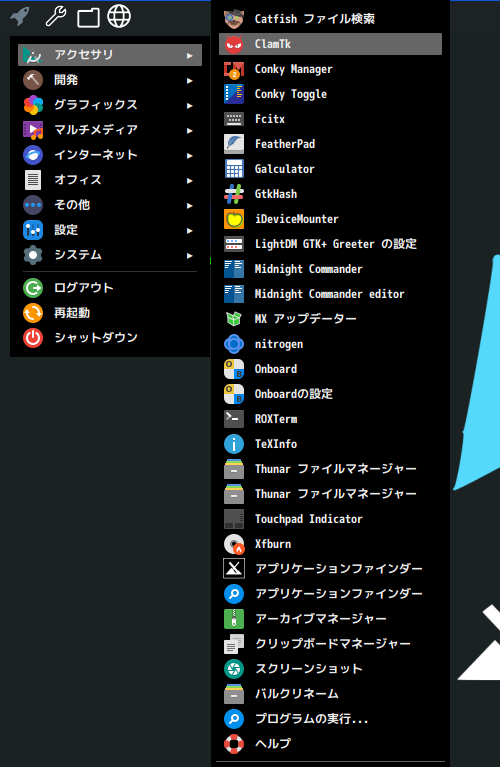
Task: Expand the 開発 submenu arrow
Action: pos(189,80)
